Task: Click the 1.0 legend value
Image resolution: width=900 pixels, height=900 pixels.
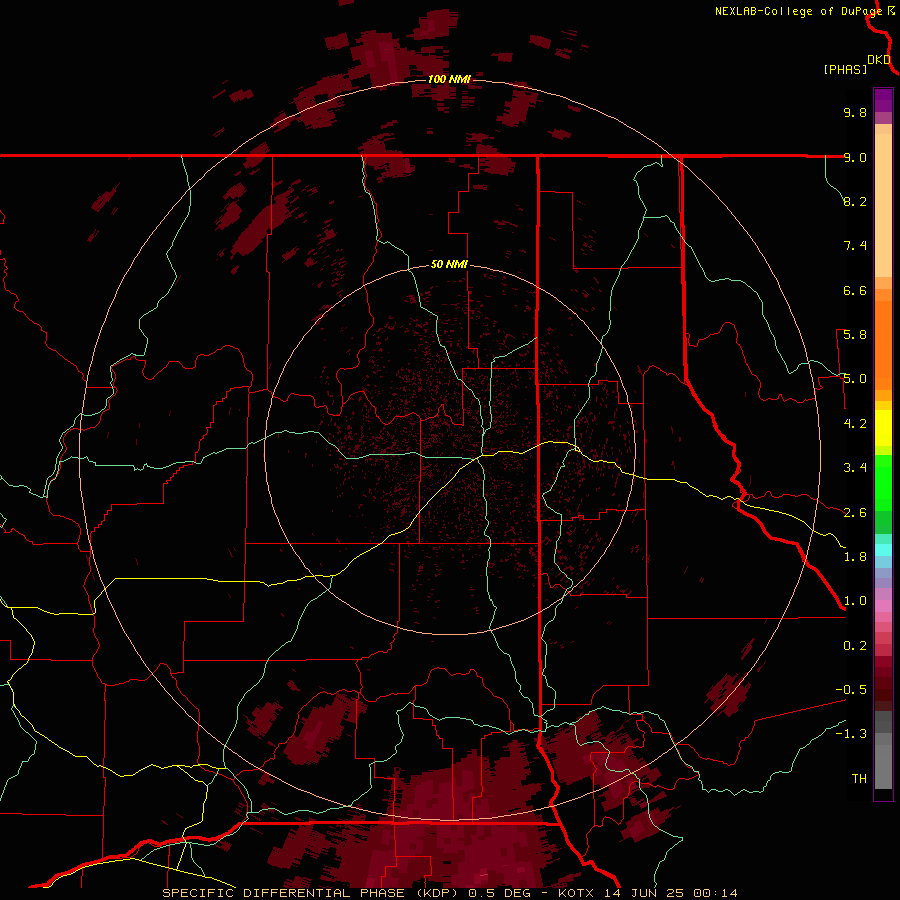Action: coord(855,601)
